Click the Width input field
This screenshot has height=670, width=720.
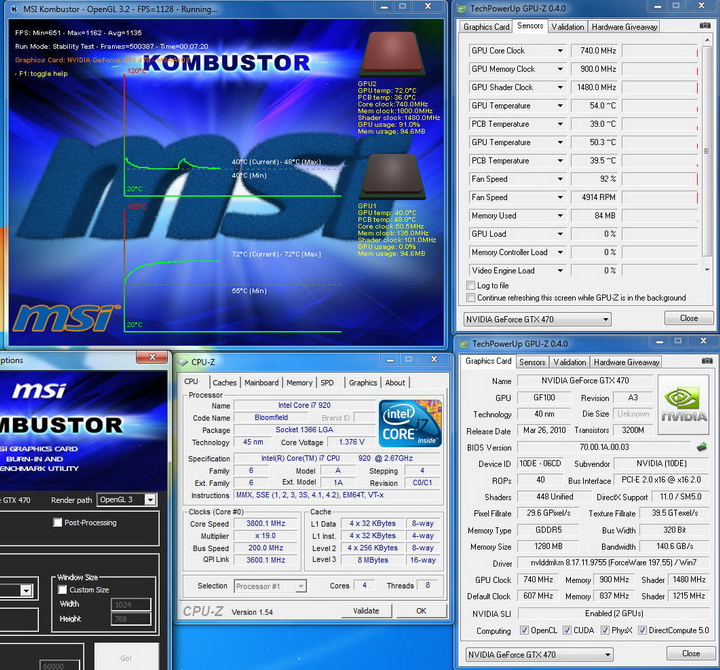point(130,604)
